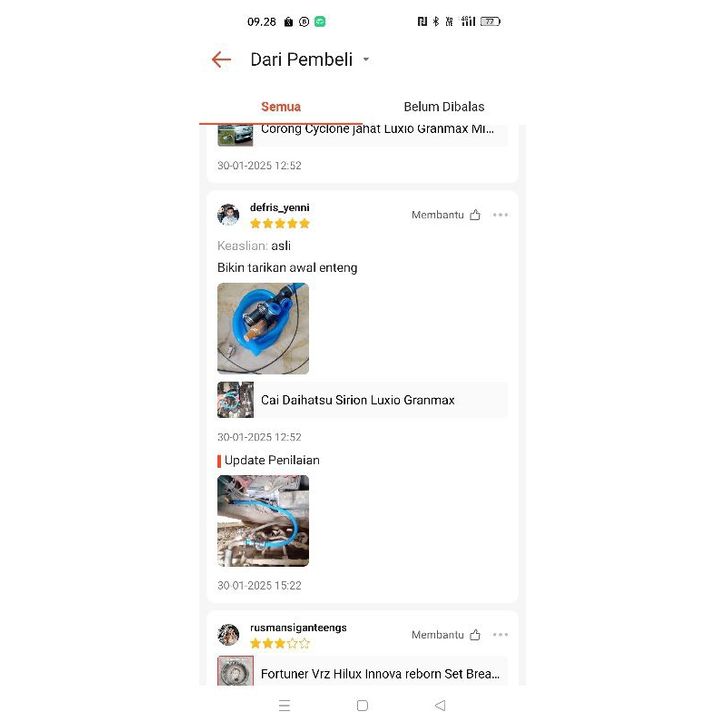Tap the red back arrow

[x=221, y=59]
